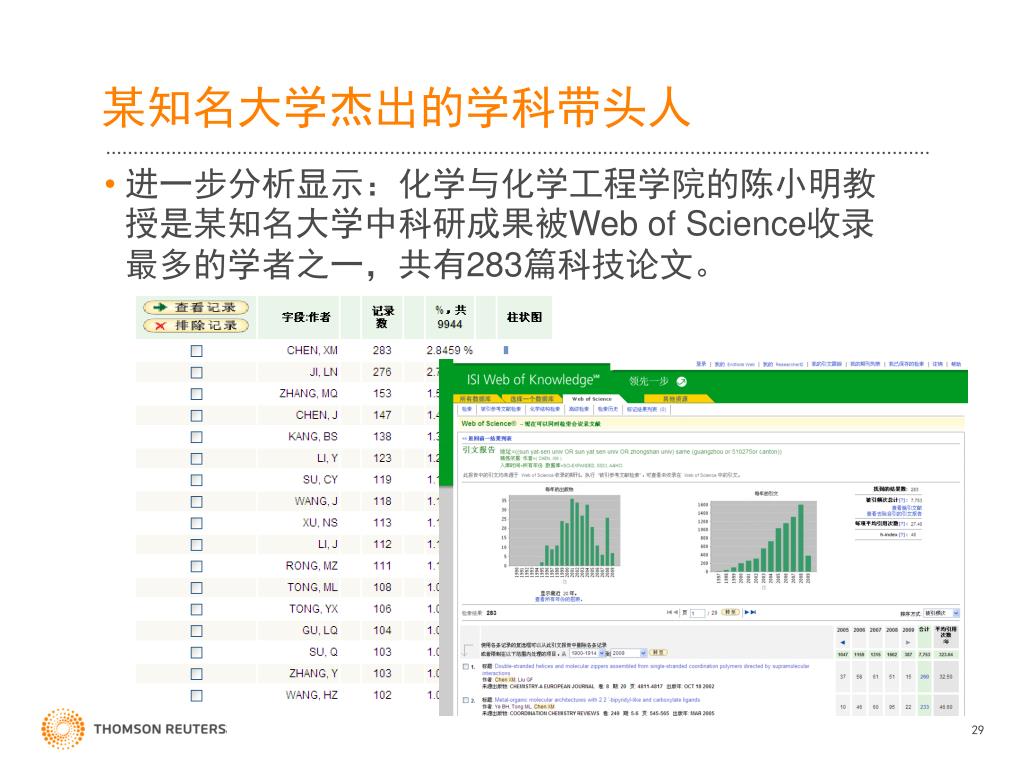Open the Metal-organic molecular architectures article title
1024x768 pixels.
point(597,699)
